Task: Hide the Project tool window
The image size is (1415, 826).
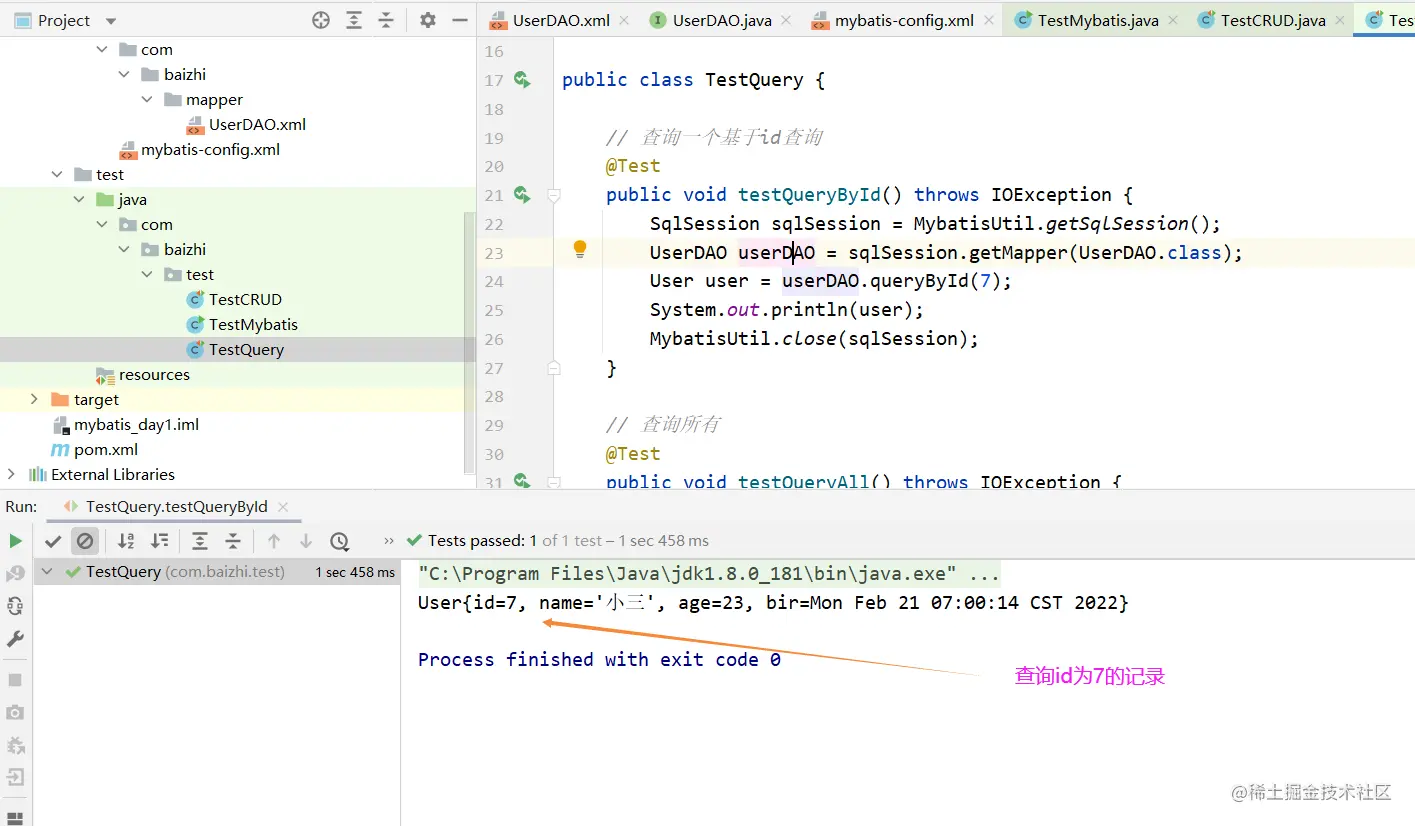Action: [x=460, y=20]
